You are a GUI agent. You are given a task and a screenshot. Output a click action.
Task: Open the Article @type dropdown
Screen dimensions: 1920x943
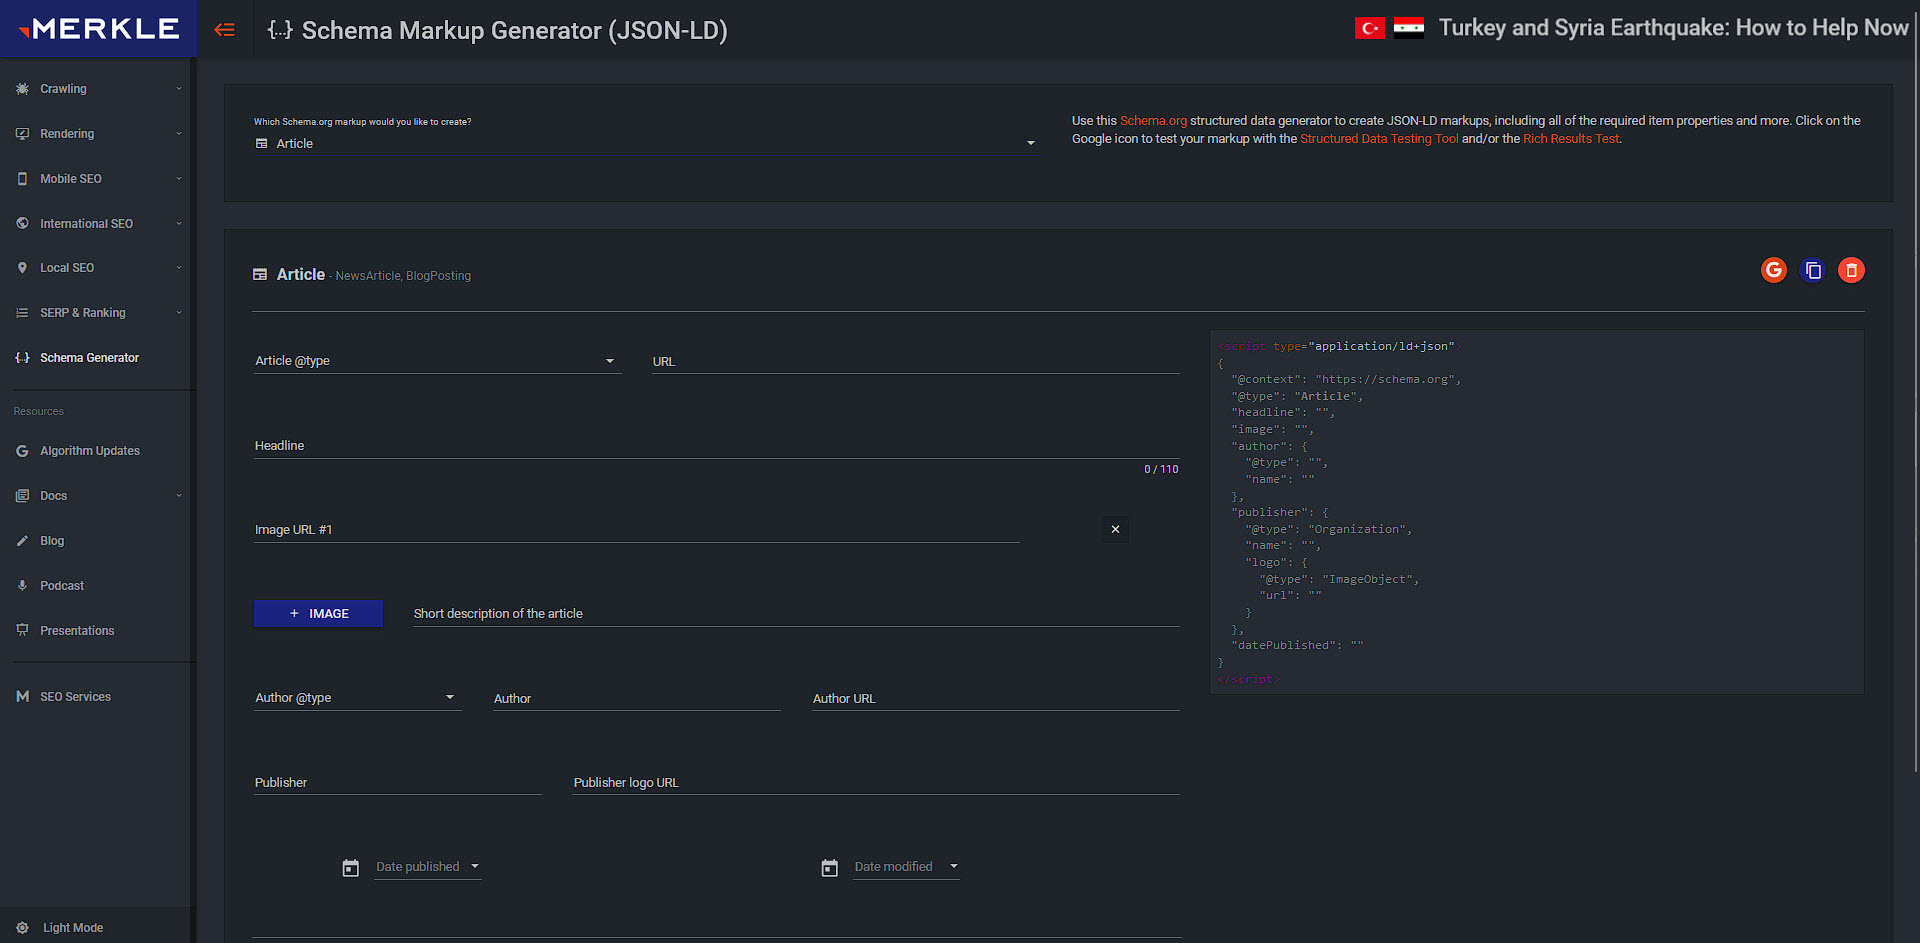(x=437, y=361)
